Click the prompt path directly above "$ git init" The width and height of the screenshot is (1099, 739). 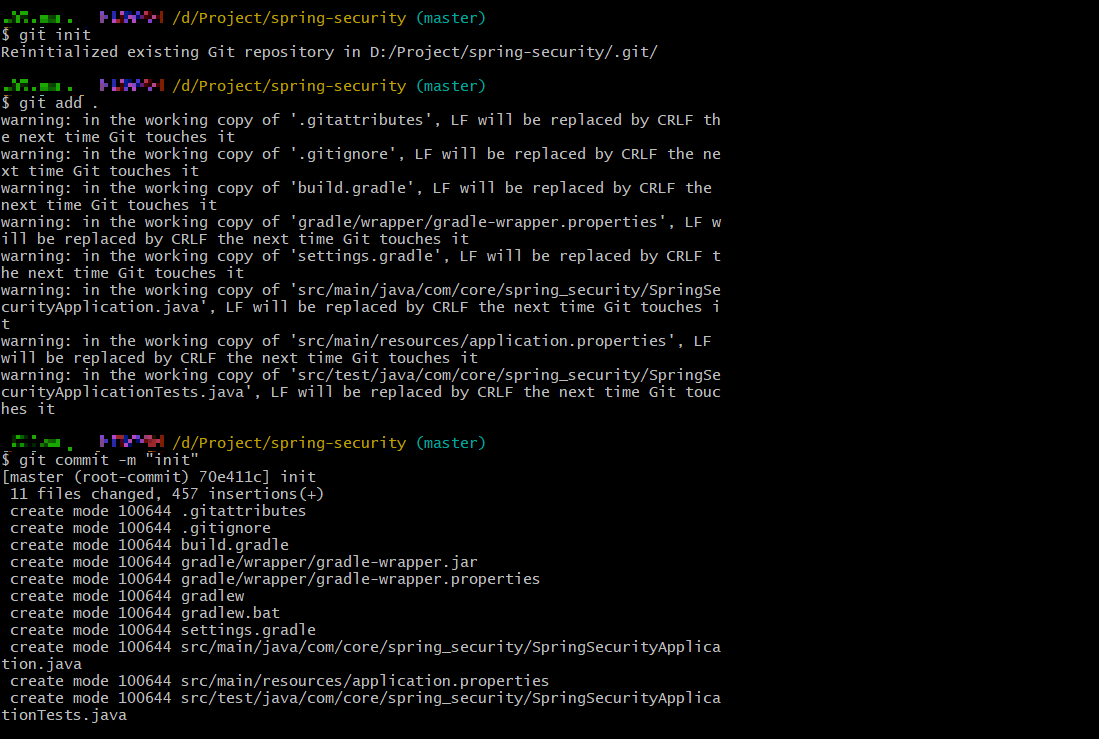289,18
